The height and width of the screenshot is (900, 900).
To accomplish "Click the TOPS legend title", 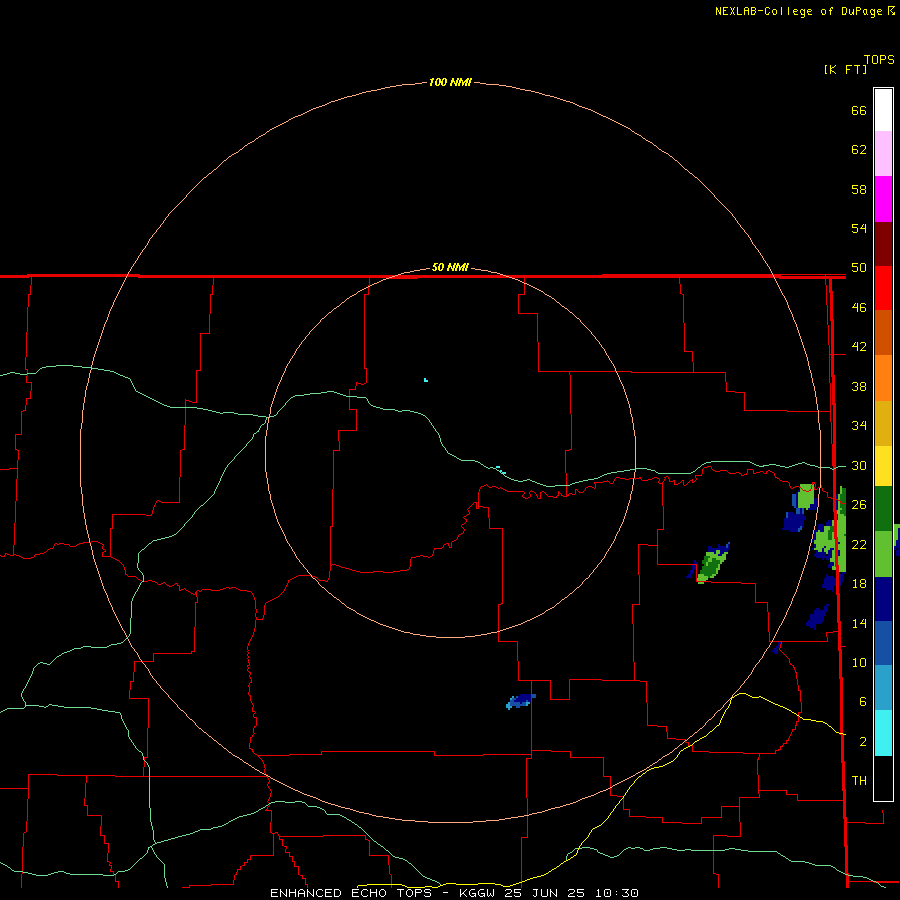I will [x=879, y=59].
